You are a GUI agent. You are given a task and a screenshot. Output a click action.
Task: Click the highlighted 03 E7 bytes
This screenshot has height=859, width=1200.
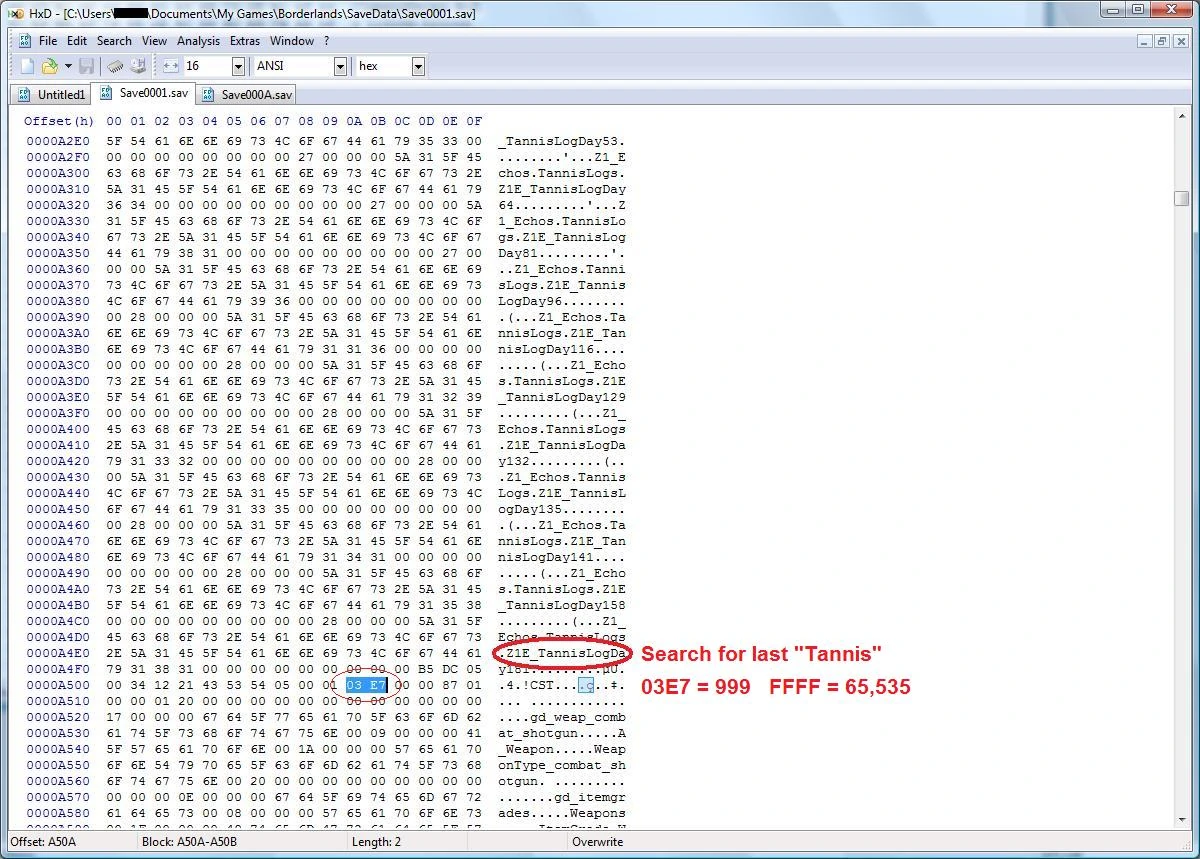tap(366, 685)
